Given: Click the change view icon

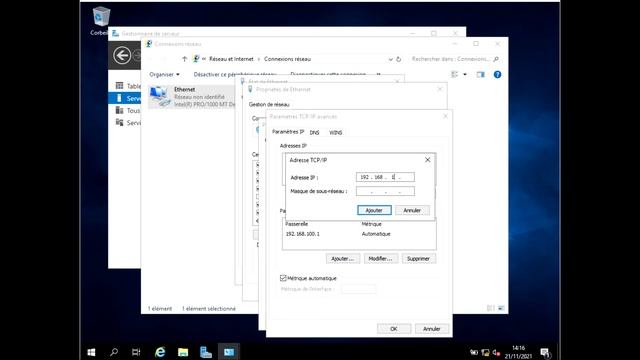Looking at the screenshot, I should click(x=454, y=74).
